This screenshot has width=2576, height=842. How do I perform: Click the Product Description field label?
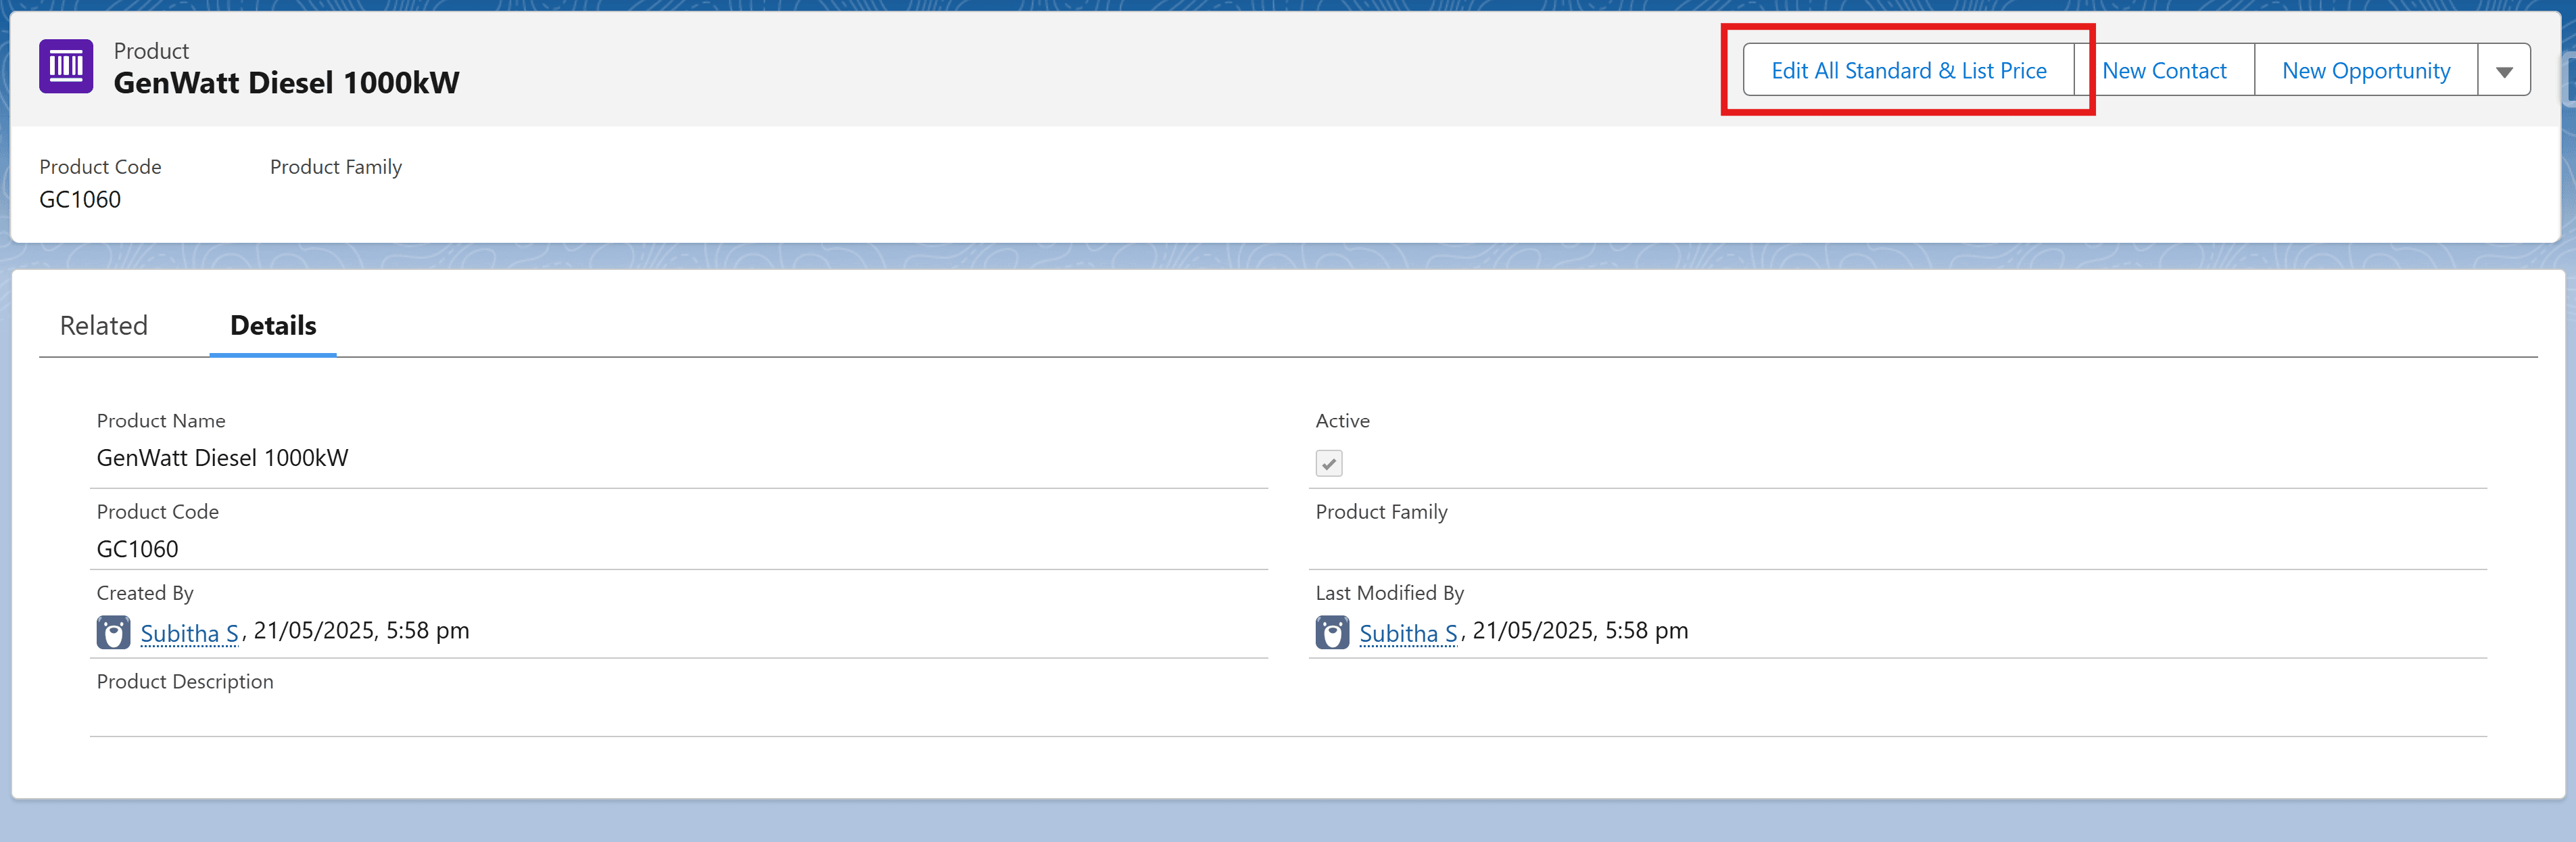[x=185, y=681]
